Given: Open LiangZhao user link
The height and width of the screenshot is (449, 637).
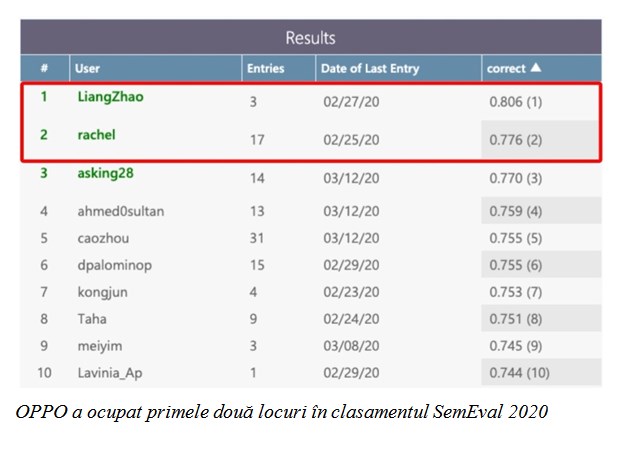Looking at the screenshot, I should coord(110,97).
